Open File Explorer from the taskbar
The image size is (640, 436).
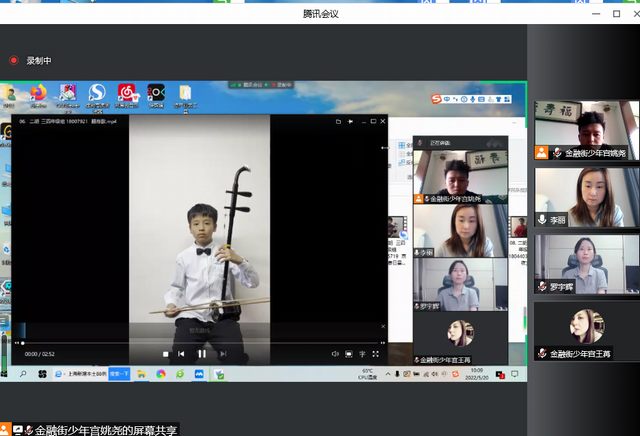[x=141, y=374]
